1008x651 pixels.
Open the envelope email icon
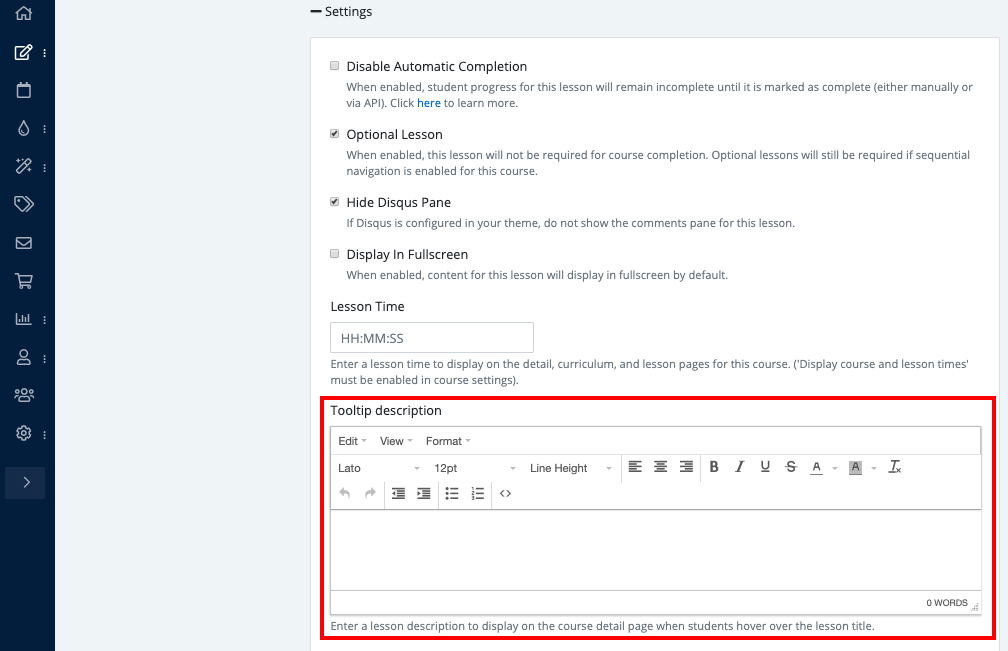[x=24, y=243]
